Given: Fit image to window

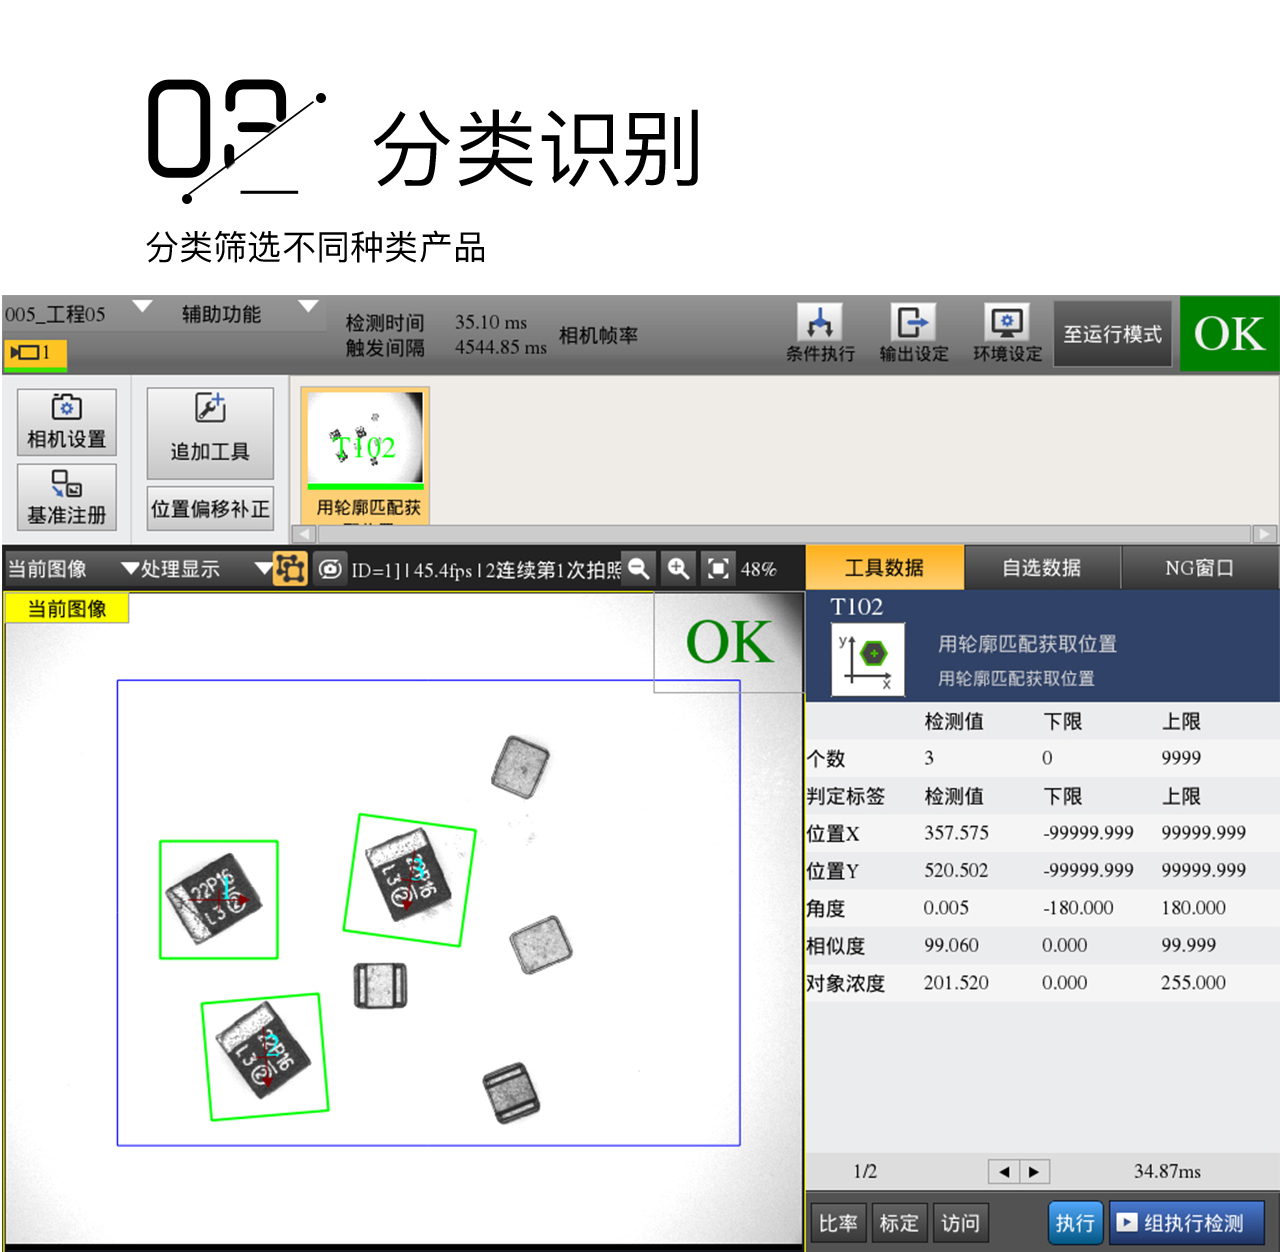Looking at the screenshot, I should (x=718, y=569).
